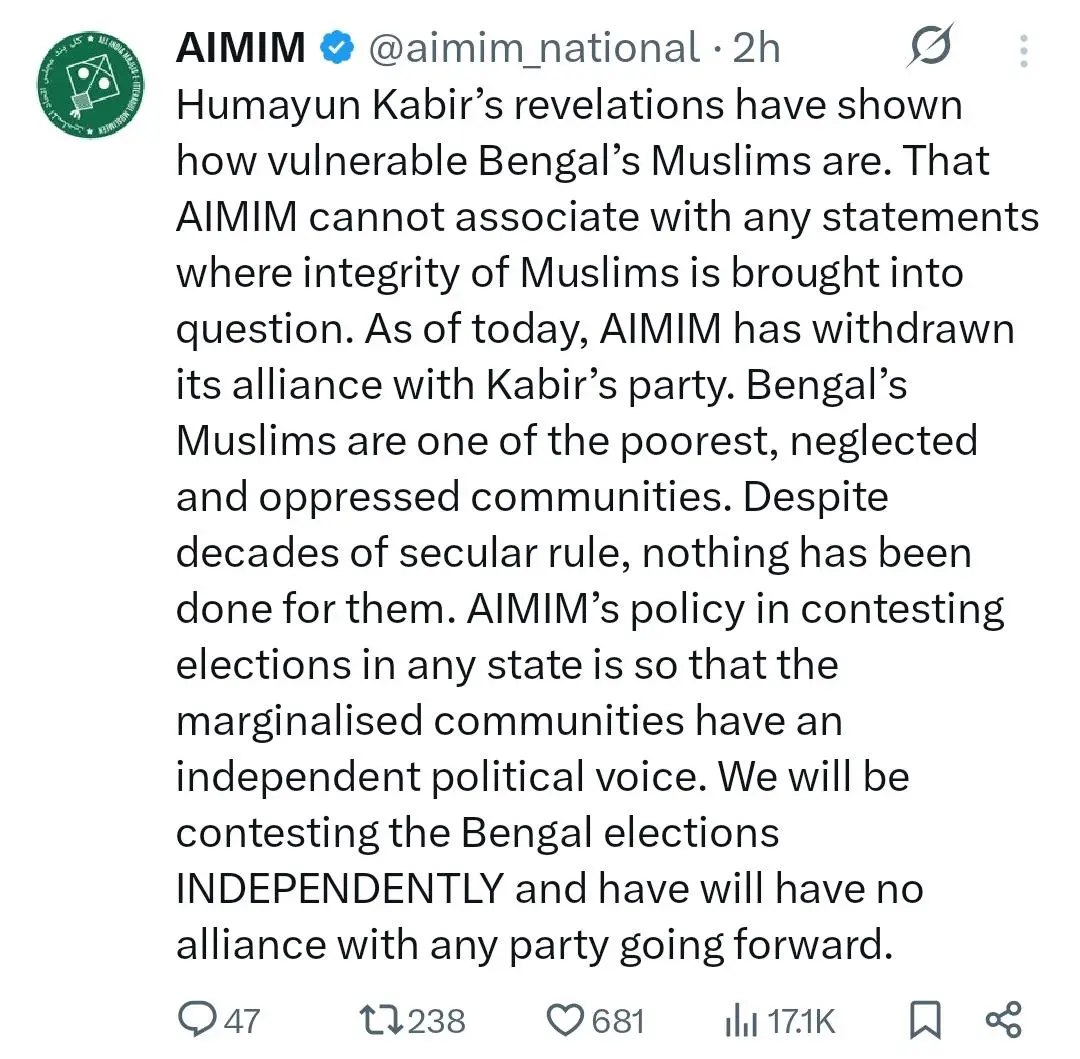Click the reply speech bubble icon

[196, 1020]
